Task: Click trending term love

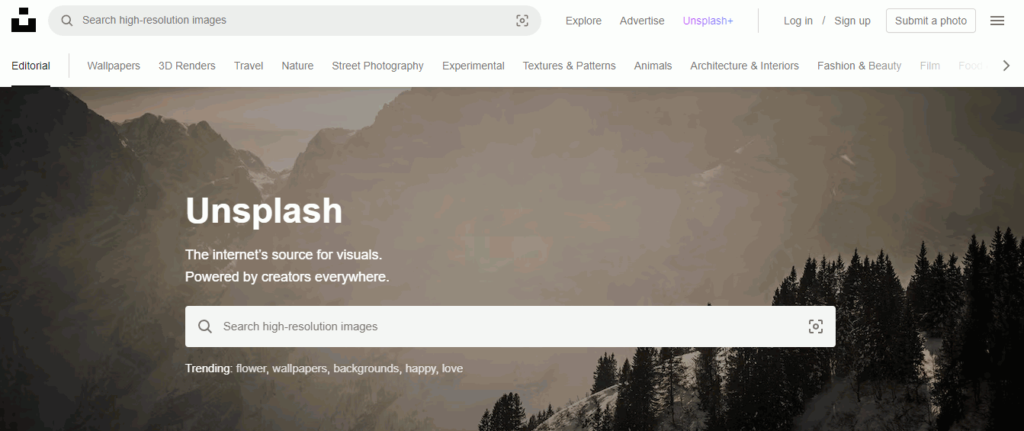Action: coord(453,368)
